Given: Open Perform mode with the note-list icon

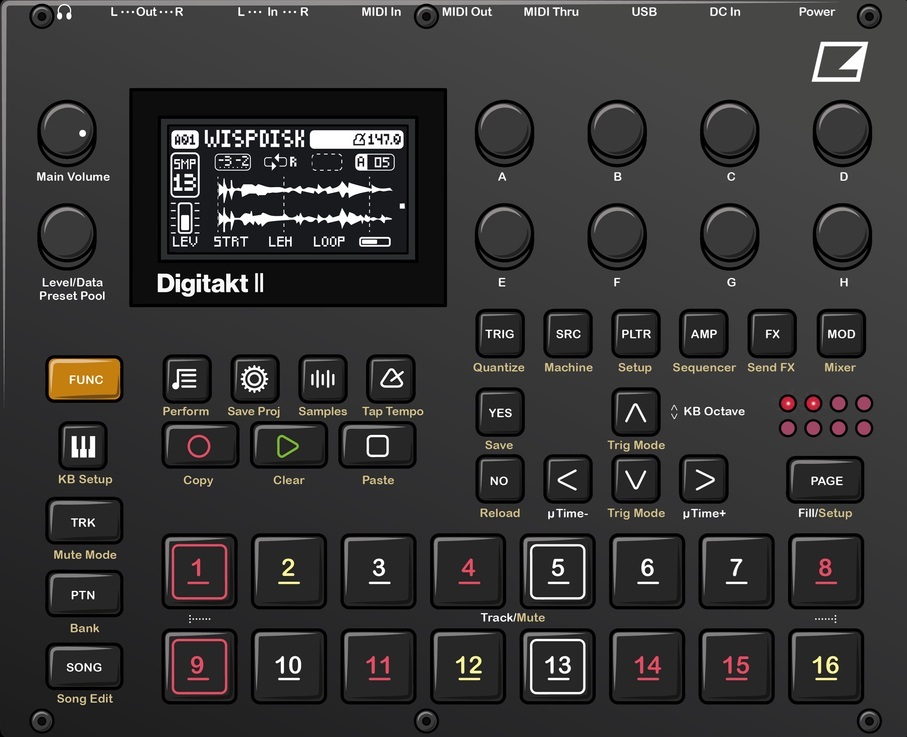Looking at the screenshot, I should 186,379.
